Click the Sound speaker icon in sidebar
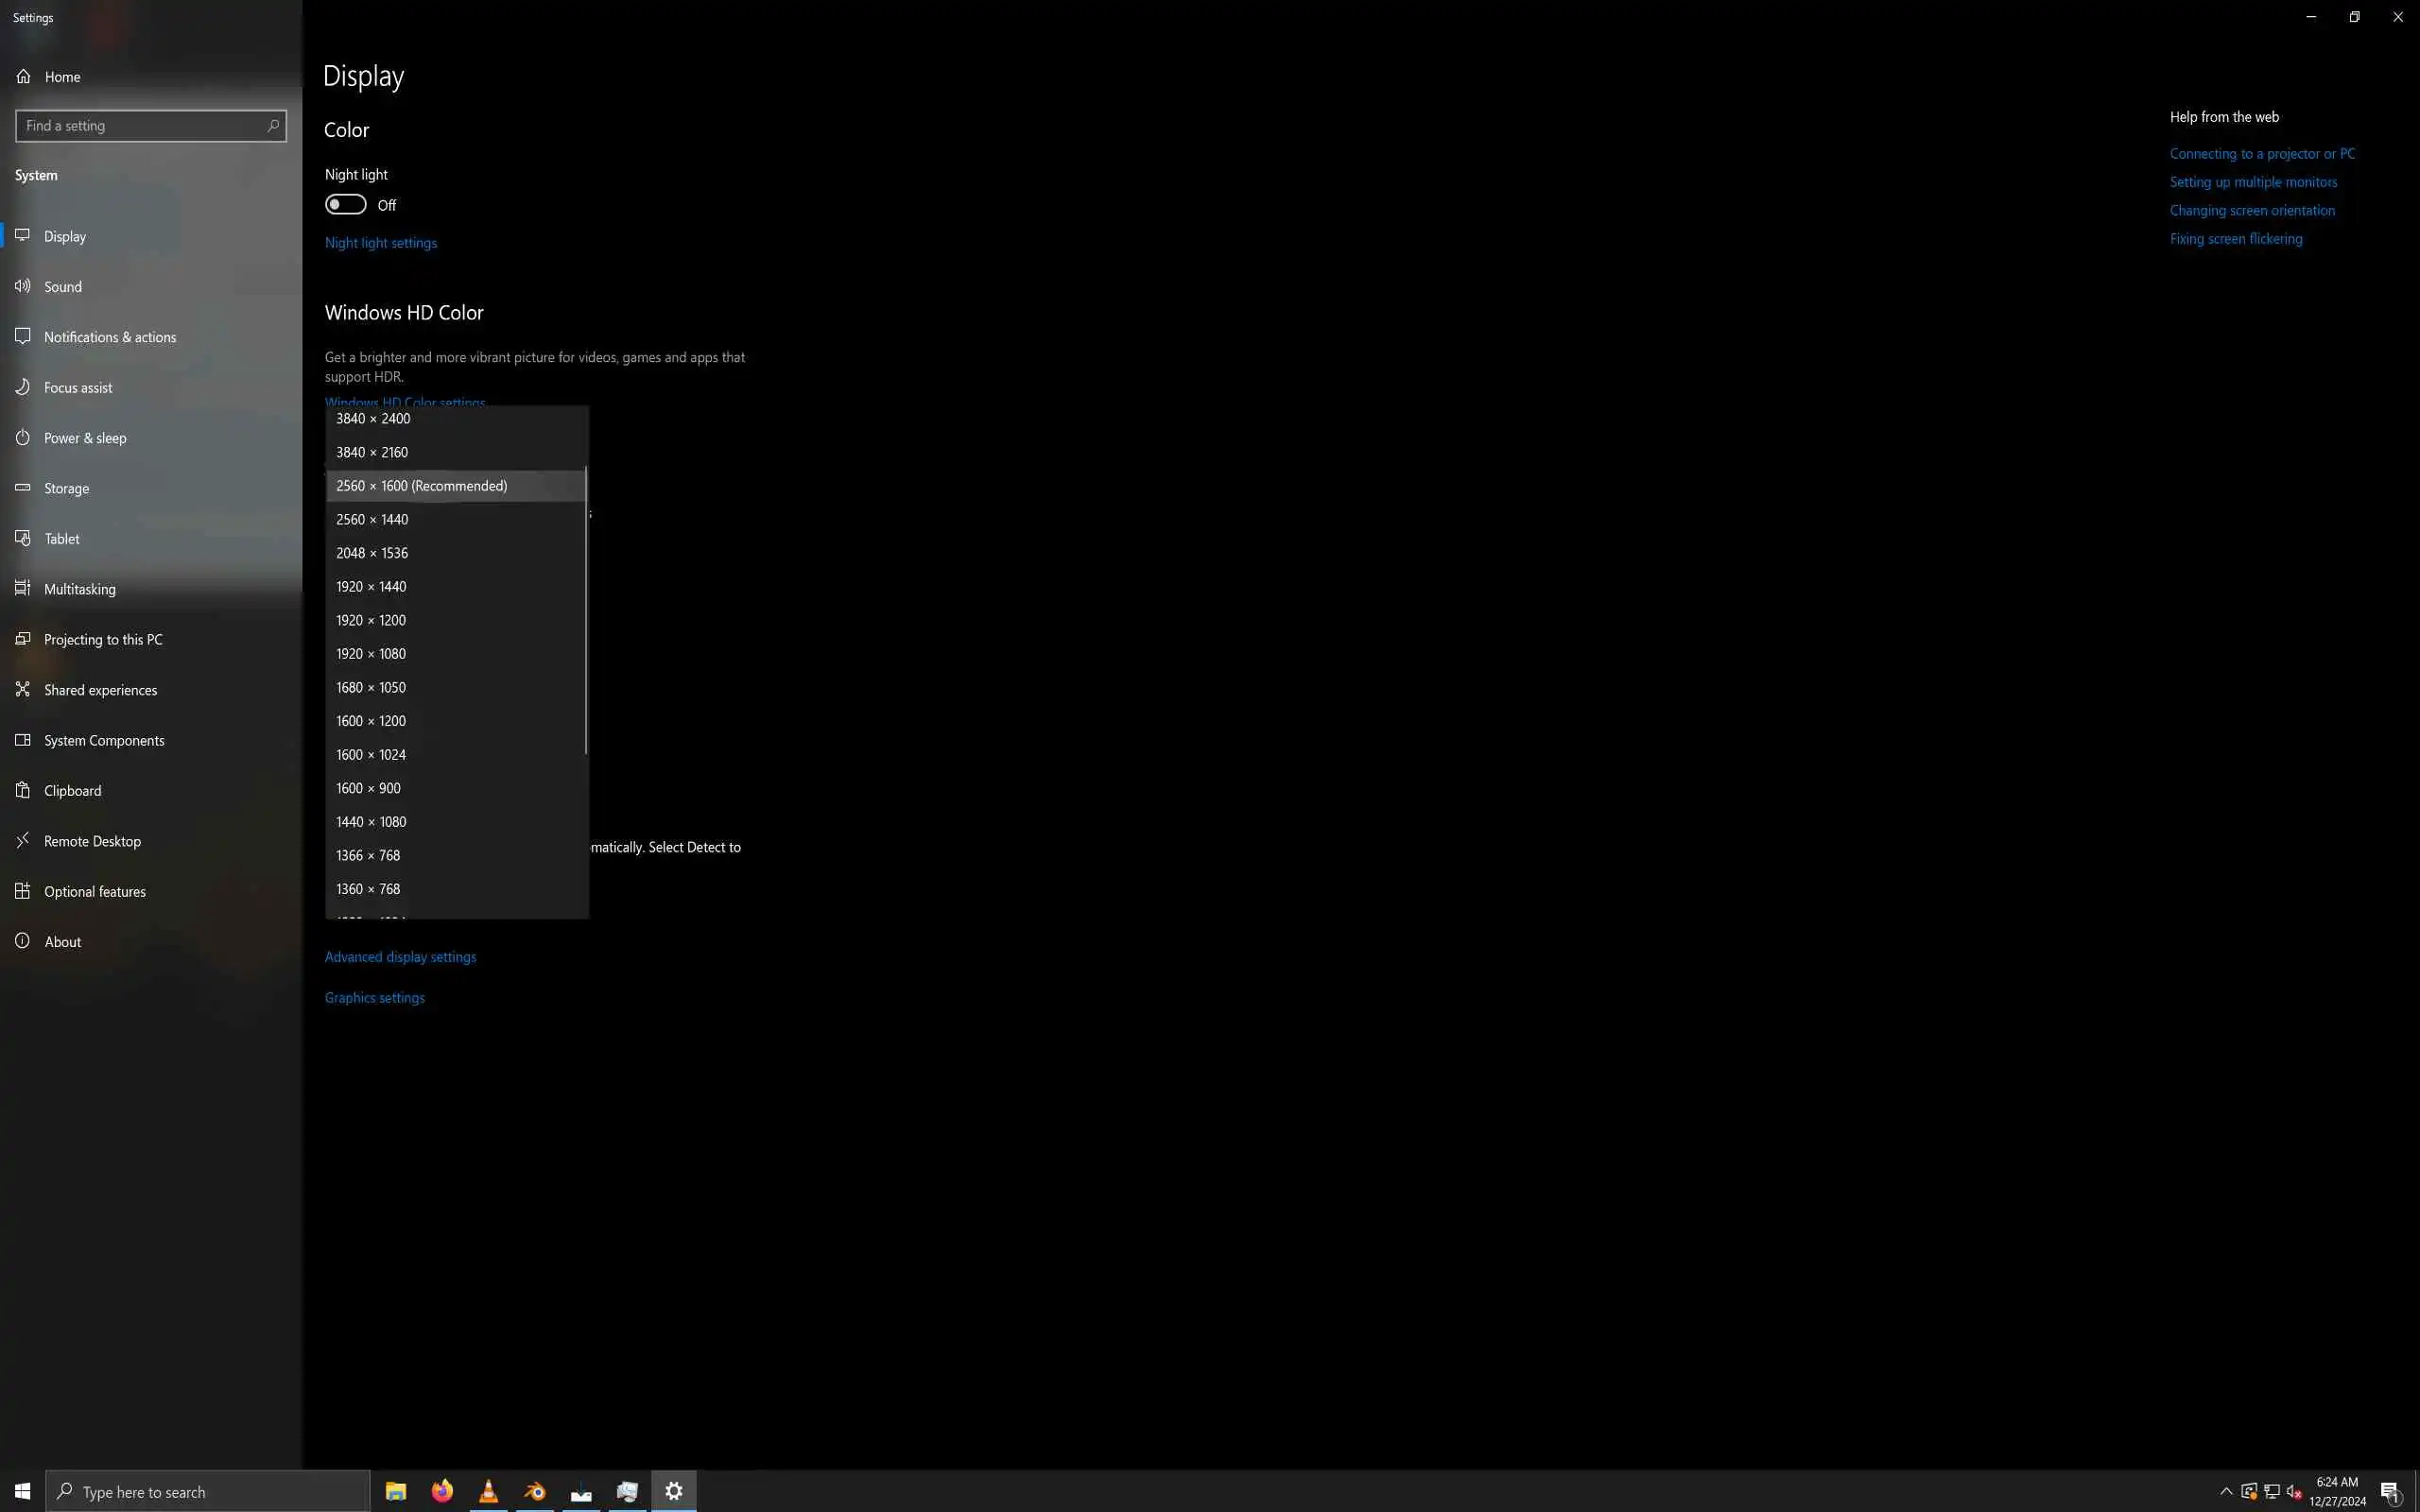The width and height of the screenshot is (2420, 1512). point(22,286)
